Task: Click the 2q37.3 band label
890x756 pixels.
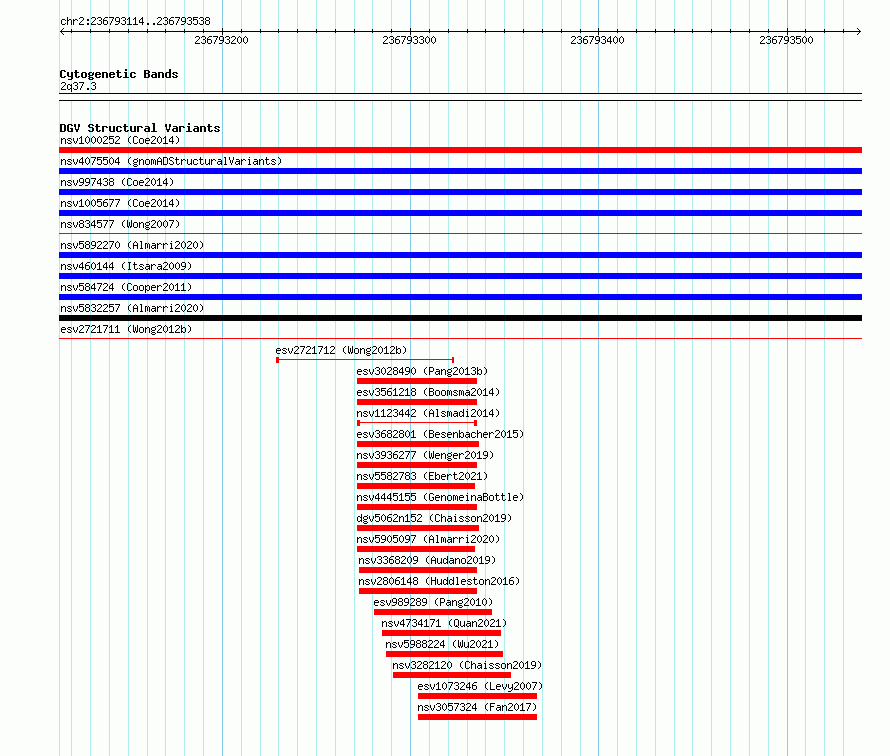Action: (x=78, y=86)
